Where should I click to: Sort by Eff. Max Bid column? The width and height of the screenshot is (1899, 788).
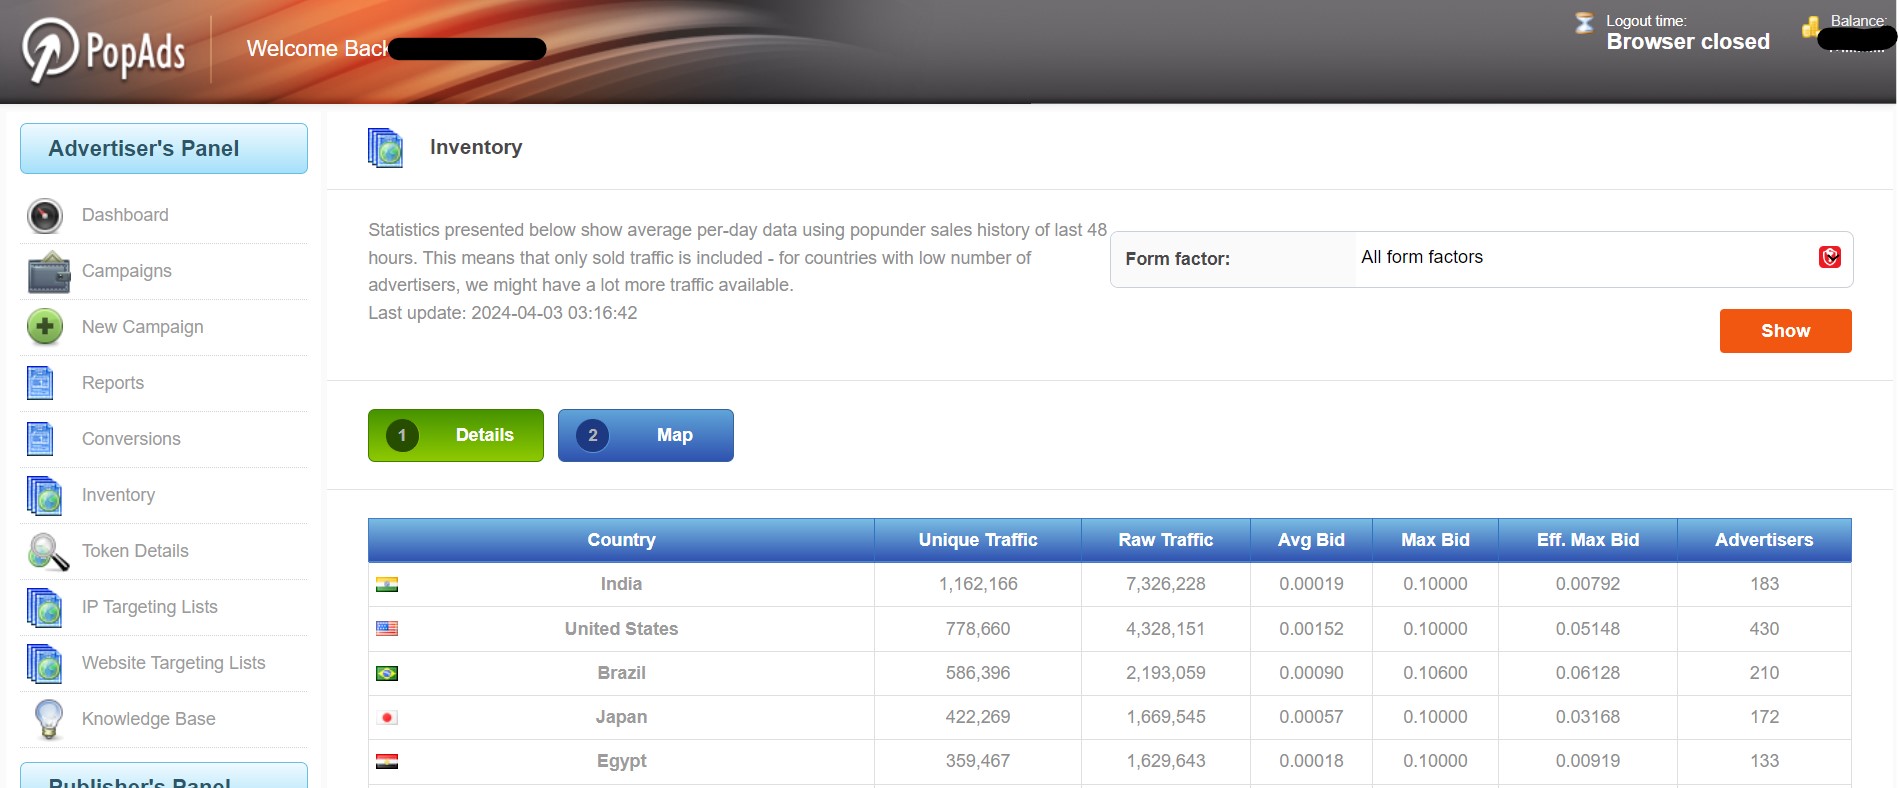click(1588, 540)
